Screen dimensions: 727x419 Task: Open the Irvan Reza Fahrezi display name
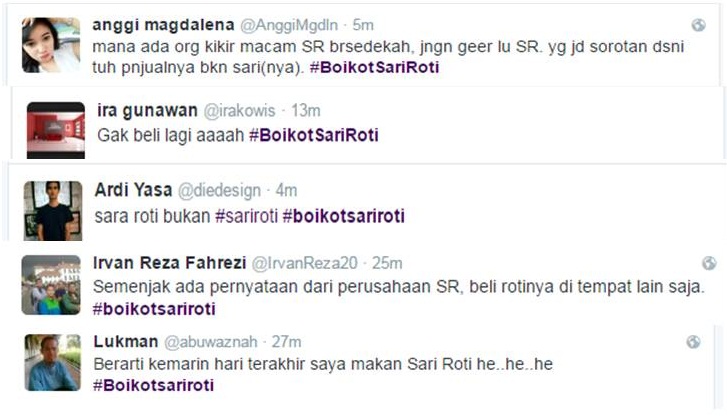(x=169, y=263)
